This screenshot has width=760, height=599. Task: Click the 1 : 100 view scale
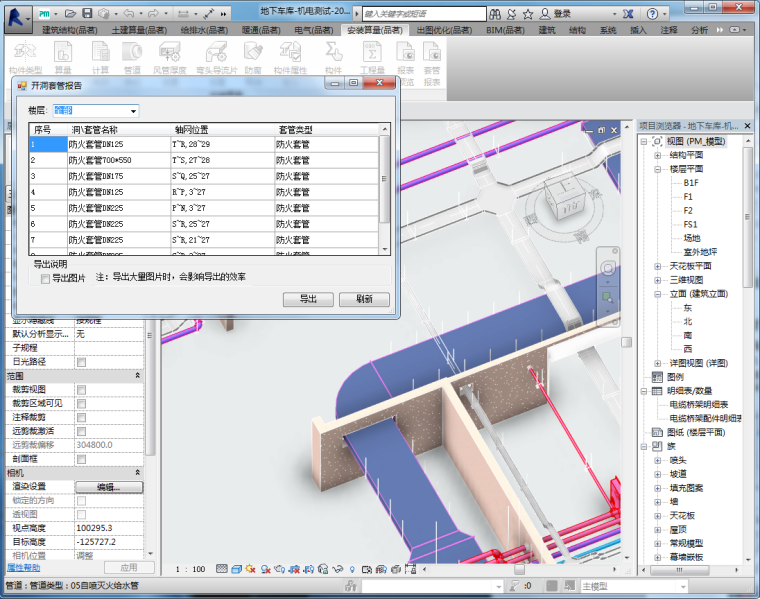[x=190, y=569]
